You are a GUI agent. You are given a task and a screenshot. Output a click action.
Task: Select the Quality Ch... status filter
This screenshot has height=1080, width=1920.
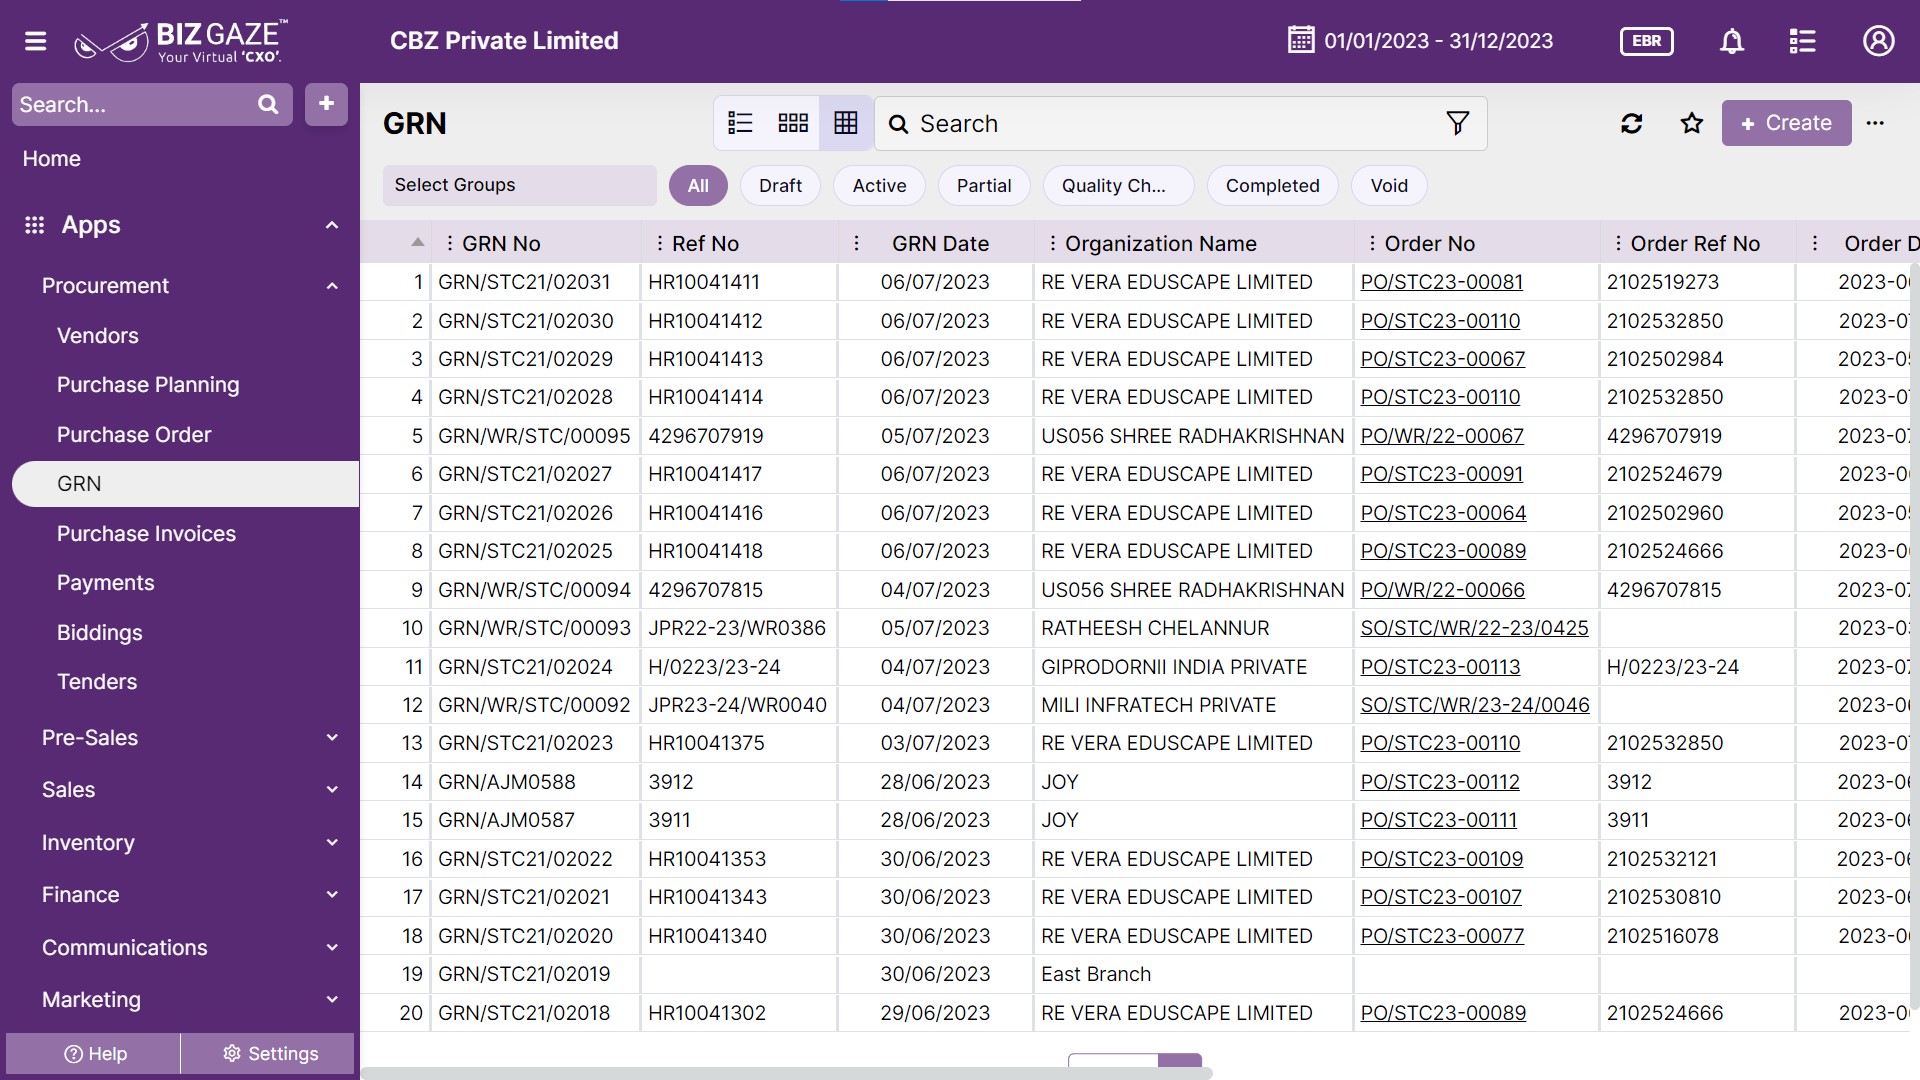click(1118, 186)
